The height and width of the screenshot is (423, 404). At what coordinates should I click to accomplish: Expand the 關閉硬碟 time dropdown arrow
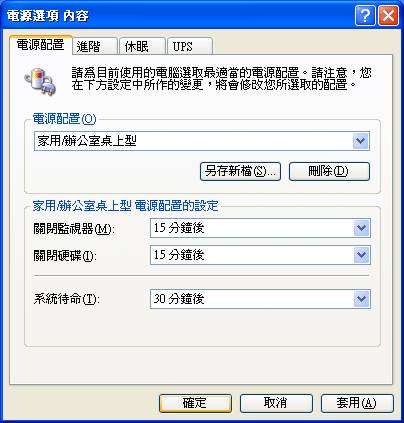[x=362, y=255]
